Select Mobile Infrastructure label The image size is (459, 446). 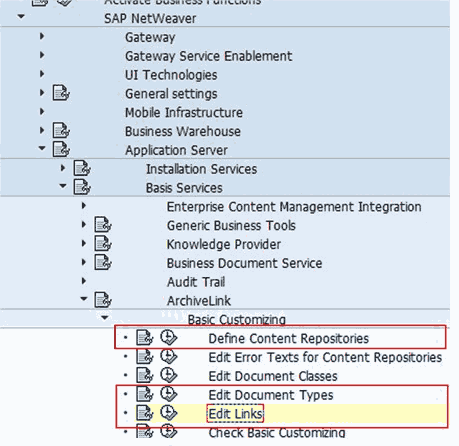point(184,113)
